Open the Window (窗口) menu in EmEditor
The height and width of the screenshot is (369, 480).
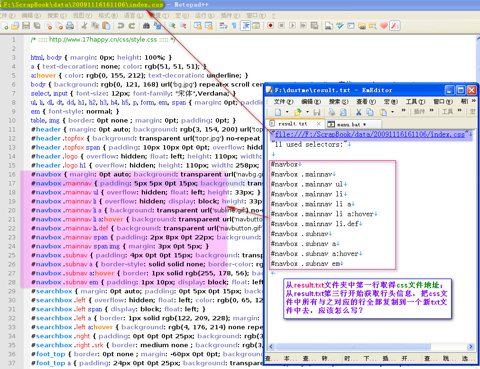(x=443, y=102)
